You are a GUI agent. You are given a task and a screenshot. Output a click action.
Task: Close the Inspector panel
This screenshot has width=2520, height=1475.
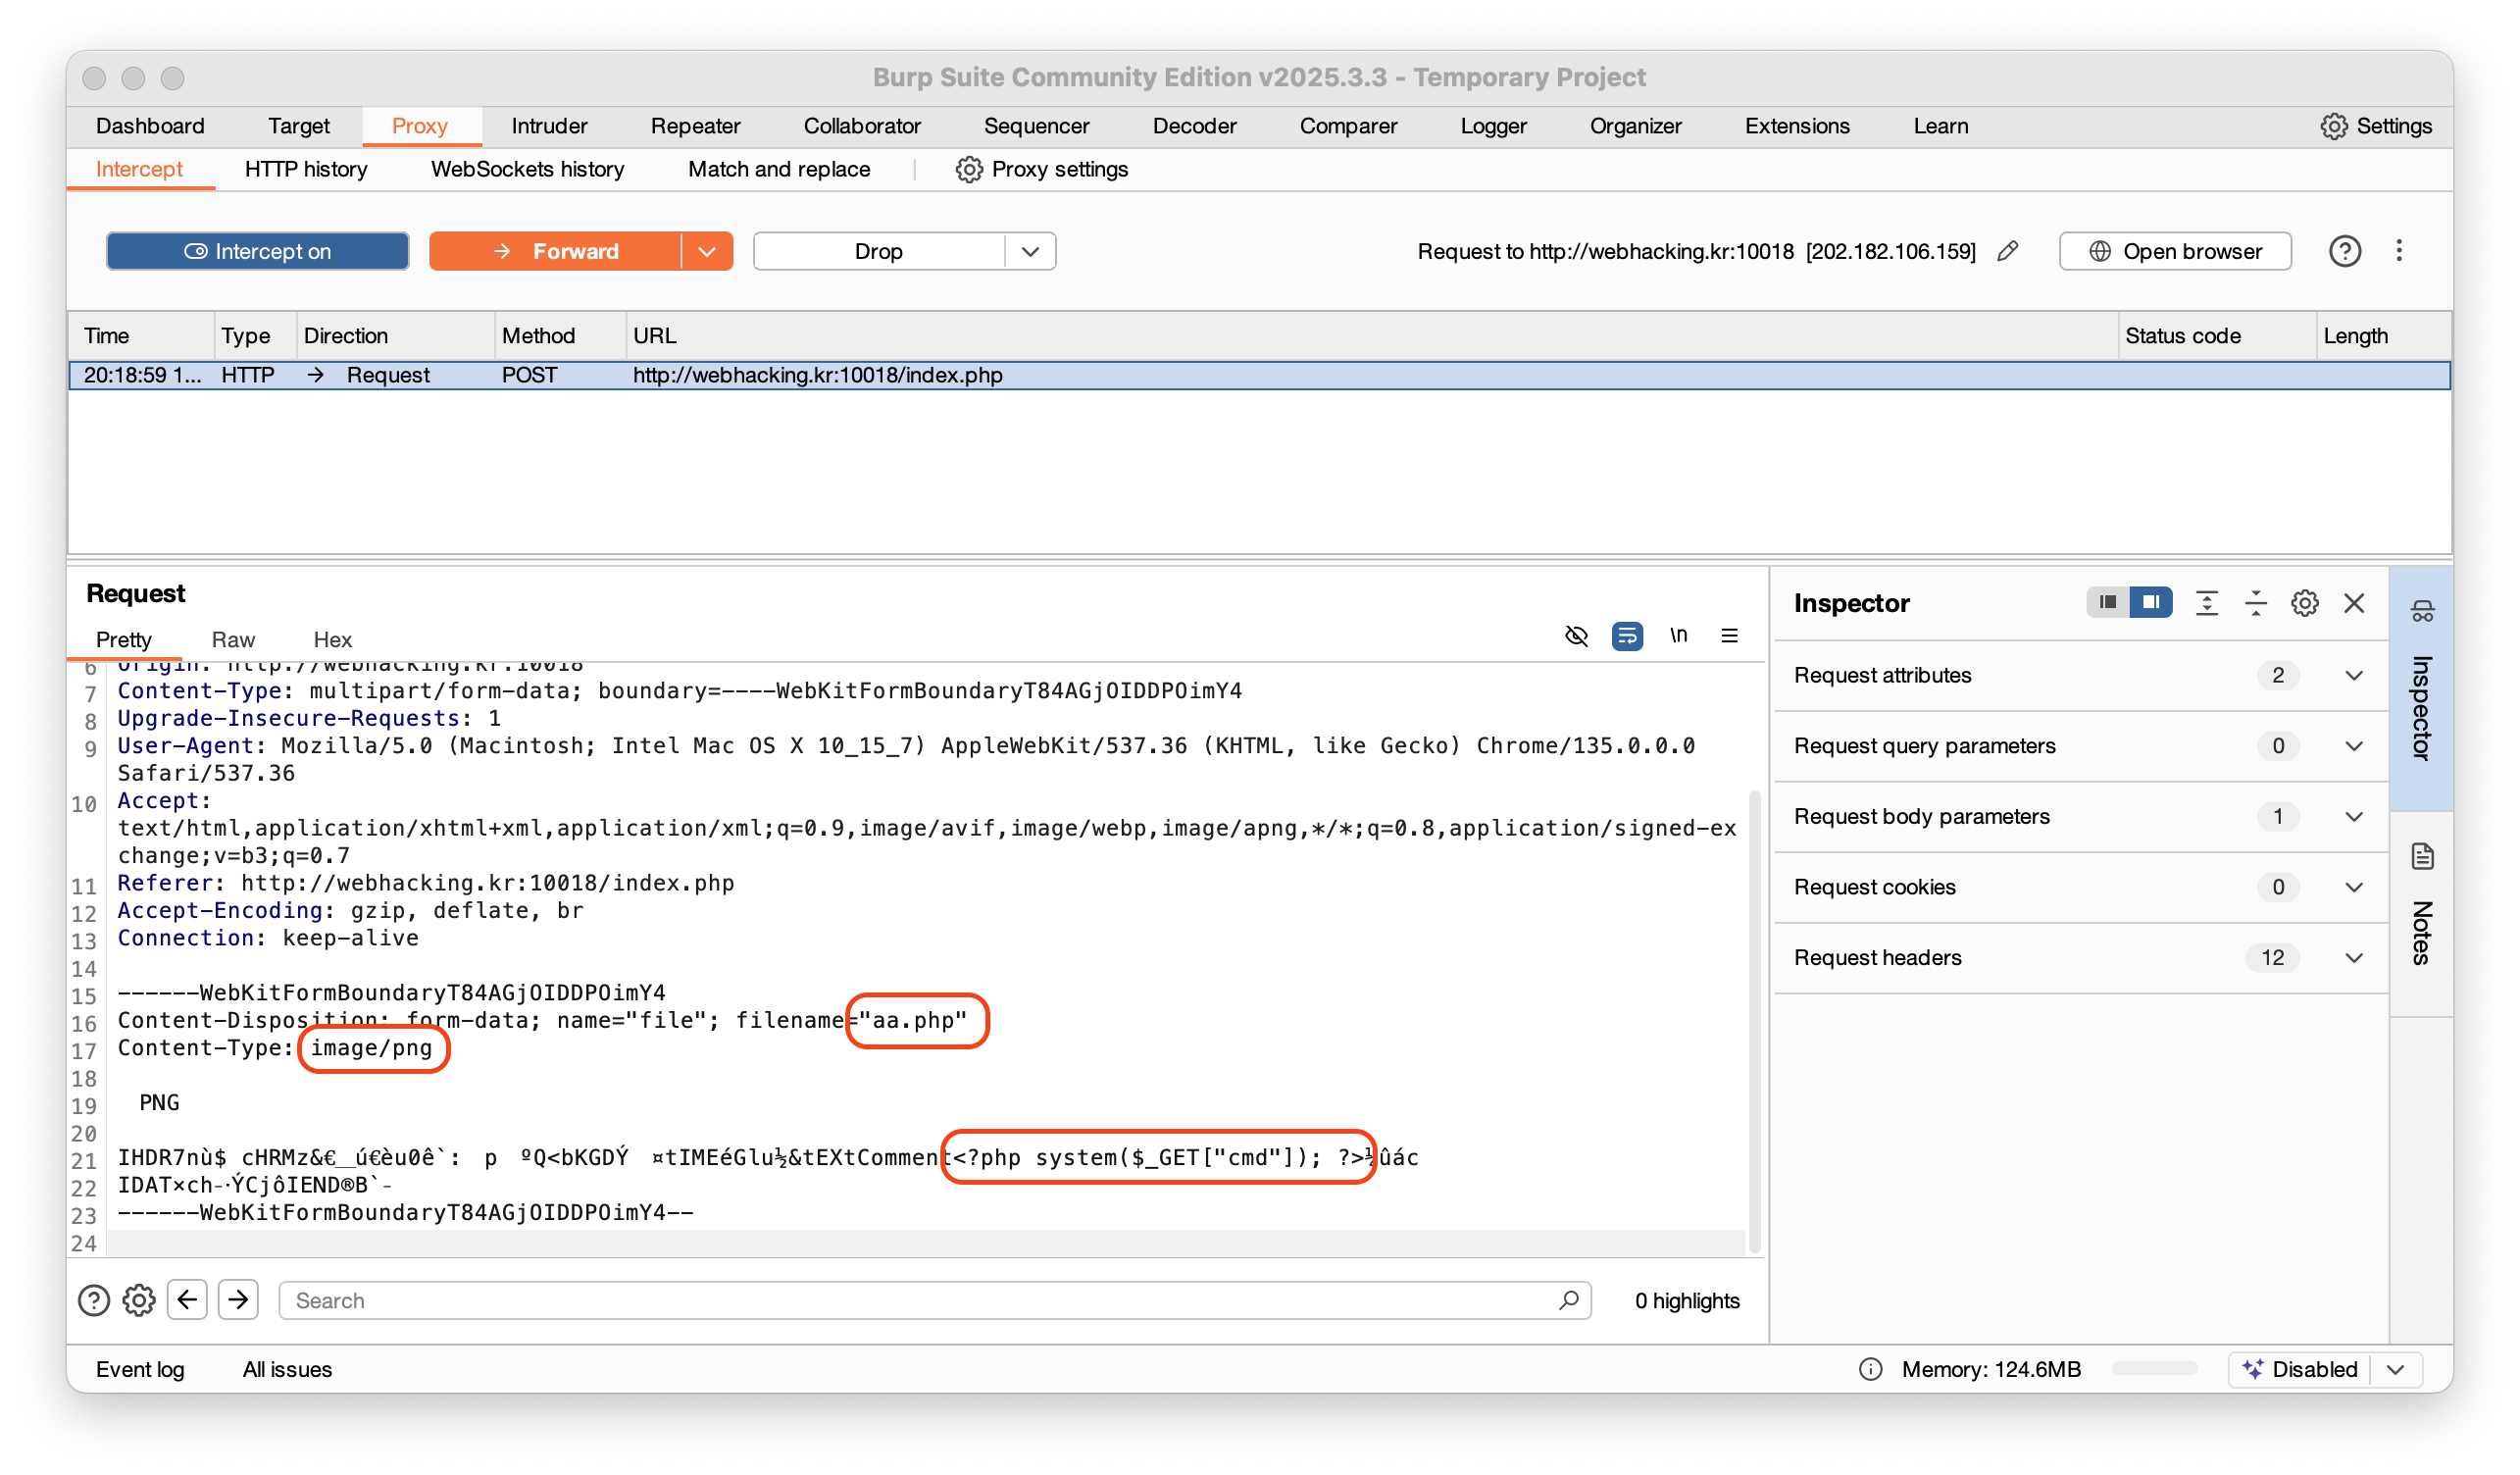pyautogui.click(x=2354, y=603)
